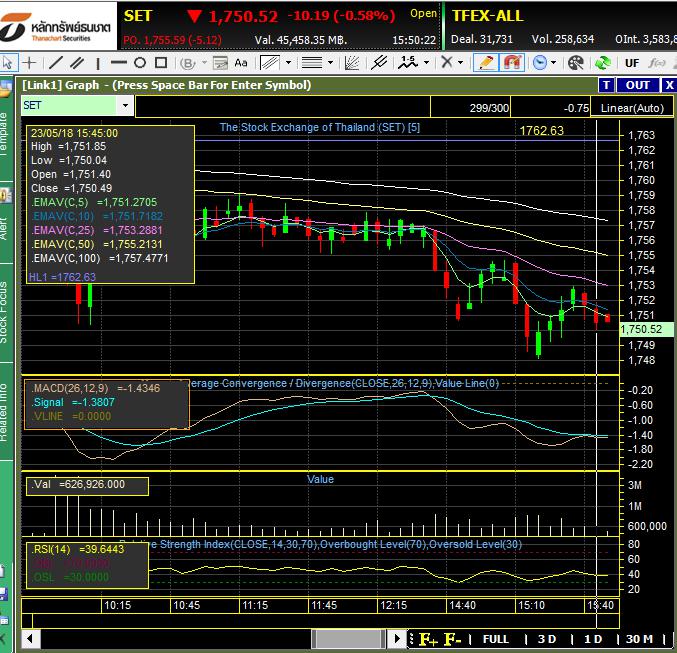This screenshot has height=653, width=677.
Task: Select the crosshair cursor tool
Action: (29, 63)
